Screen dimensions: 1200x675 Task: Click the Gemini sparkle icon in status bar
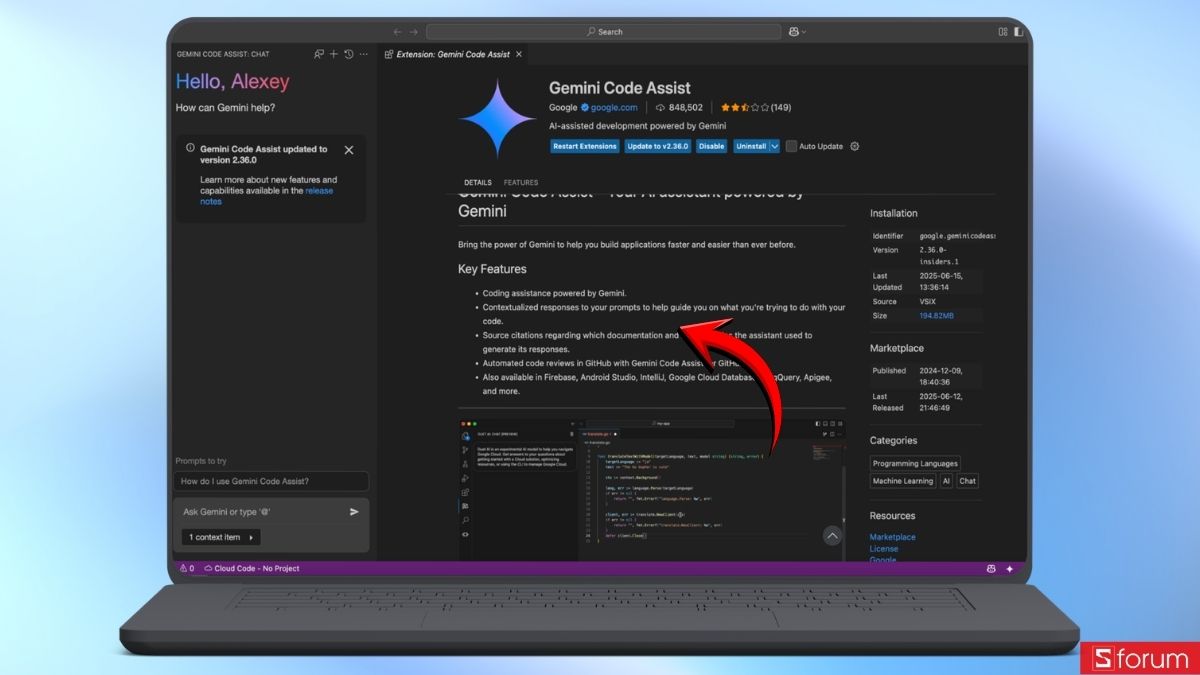click(1009, 568)
